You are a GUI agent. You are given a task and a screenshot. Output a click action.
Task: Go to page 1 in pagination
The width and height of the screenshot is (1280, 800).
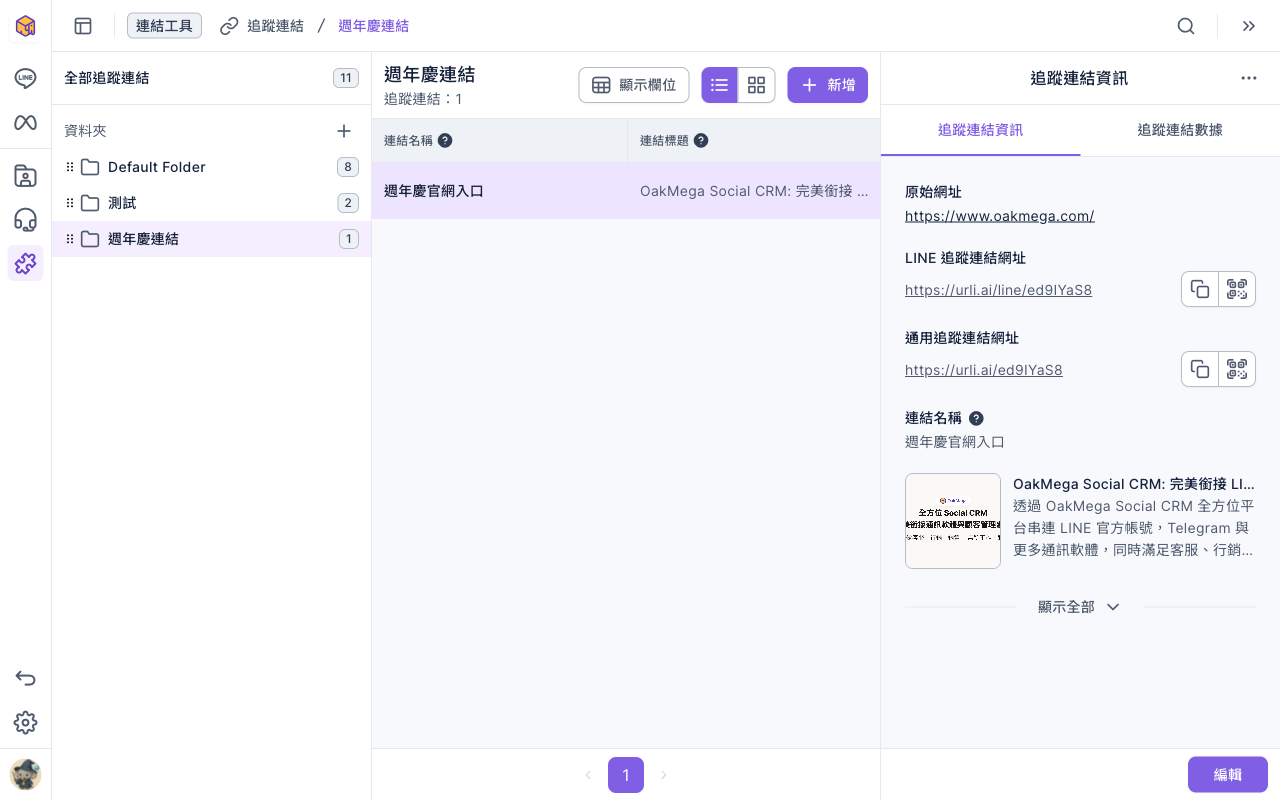coord(626,775)
